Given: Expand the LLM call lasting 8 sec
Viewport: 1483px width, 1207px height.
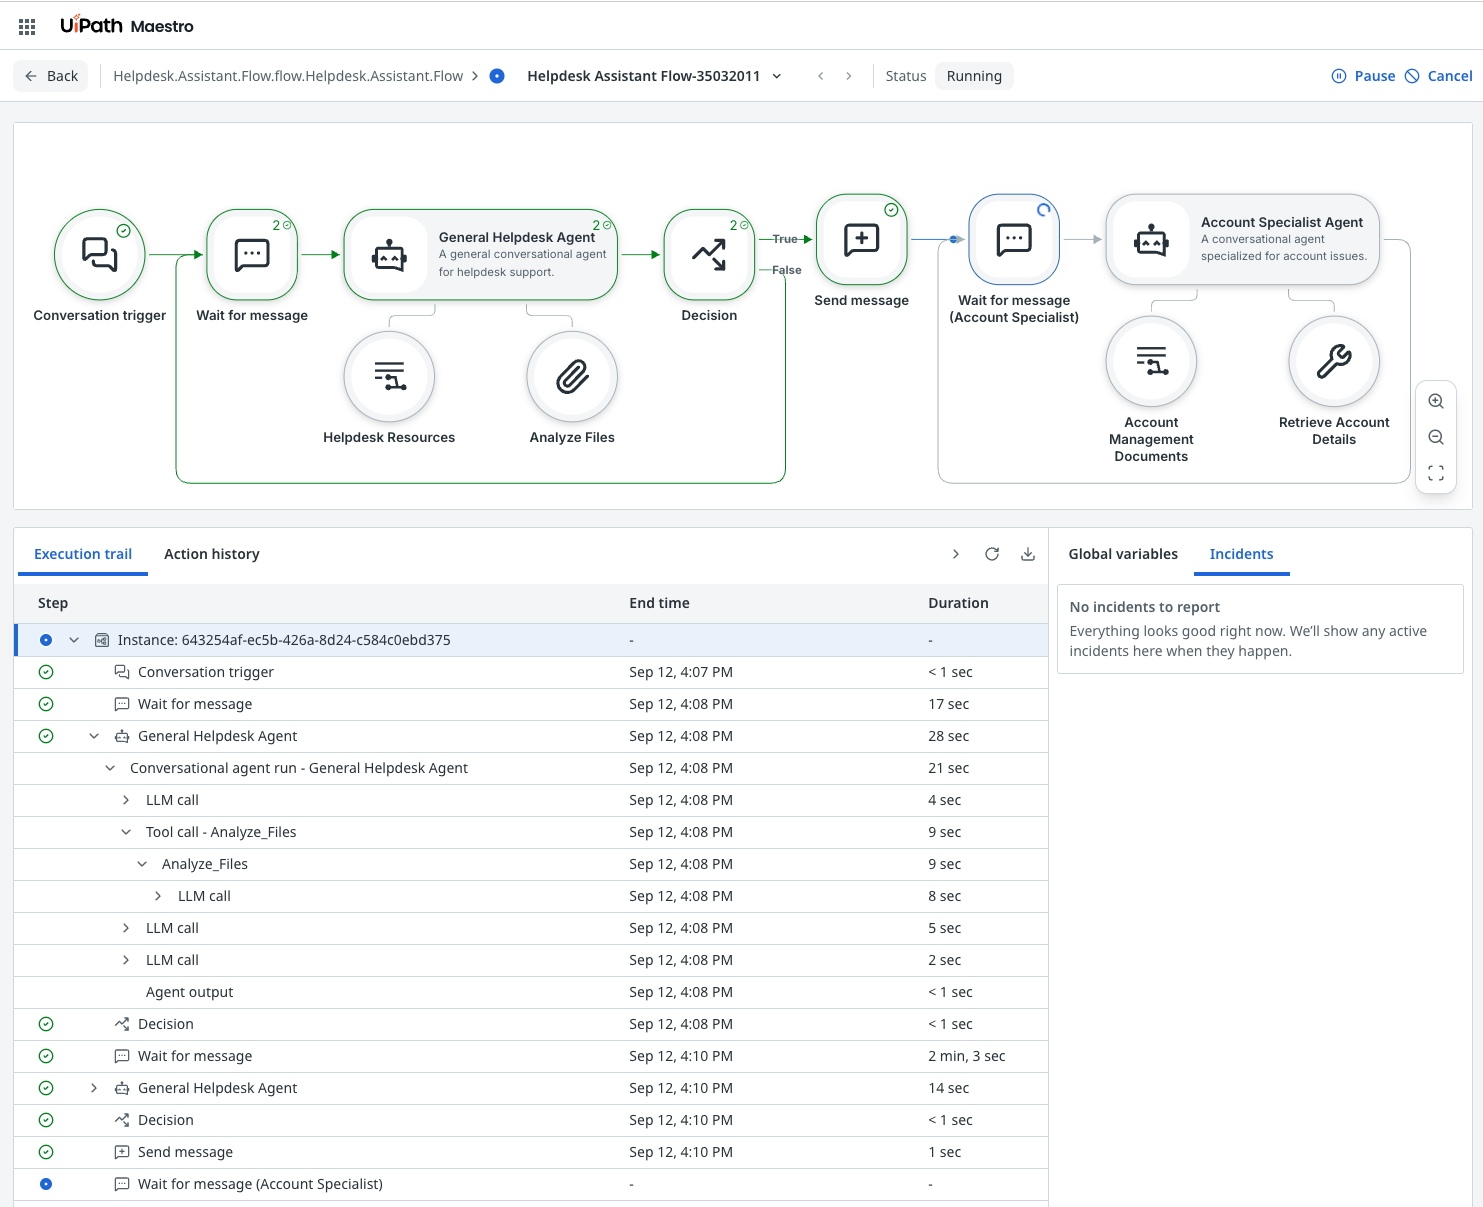Looking at the screenshot, I should (158, 896).
